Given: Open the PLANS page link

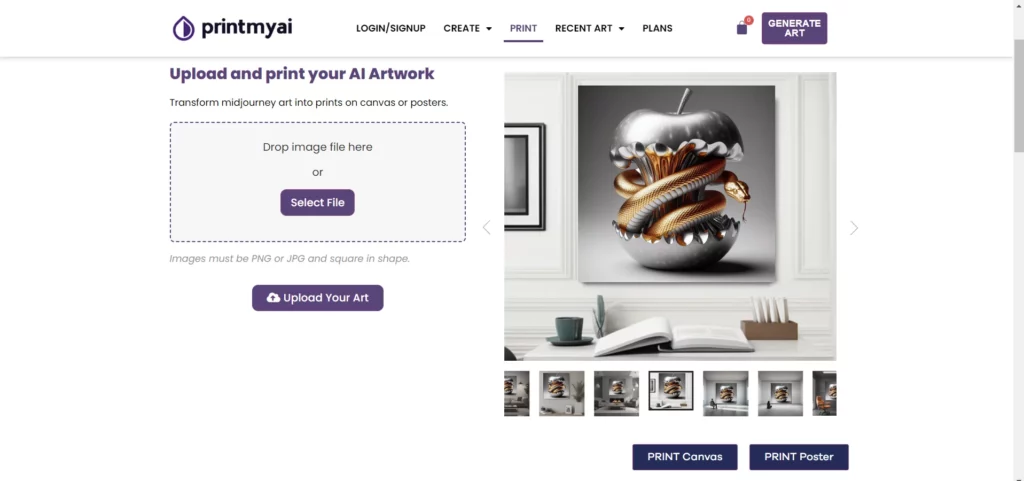Looking at the screenshot, I should pyautogui.click(x=657, y=28).
